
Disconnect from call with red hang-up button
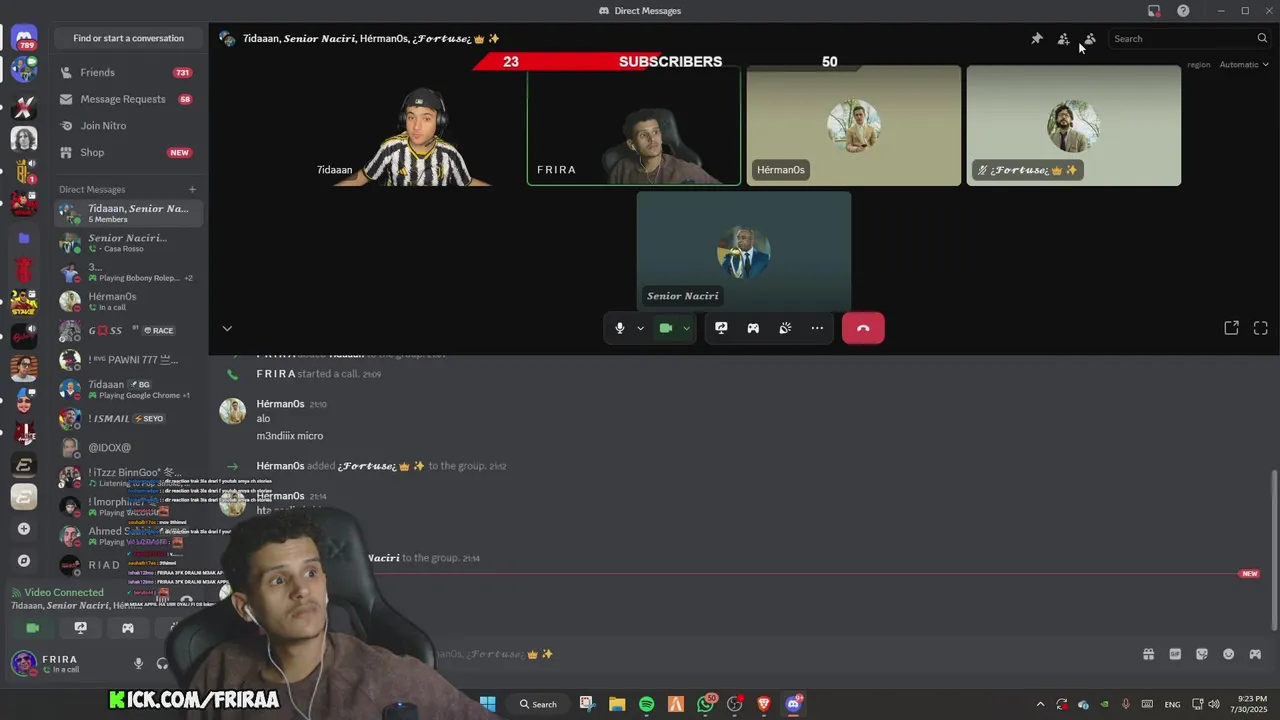pyautogui.click(x=863, y=328)
